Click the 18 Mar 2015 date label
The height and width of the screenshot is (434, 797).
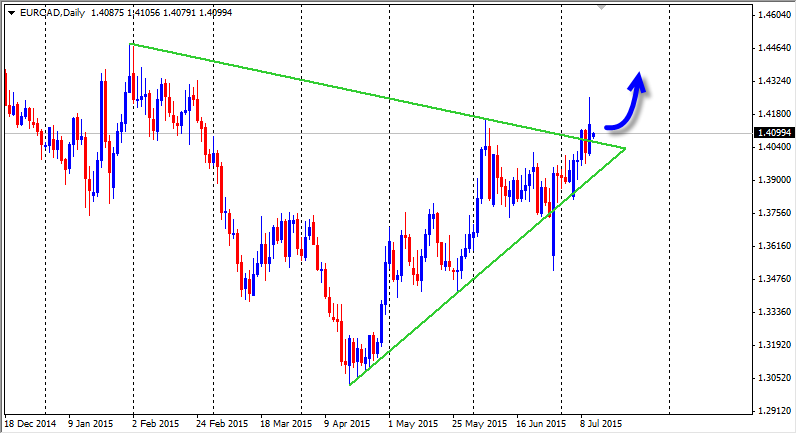286,423
